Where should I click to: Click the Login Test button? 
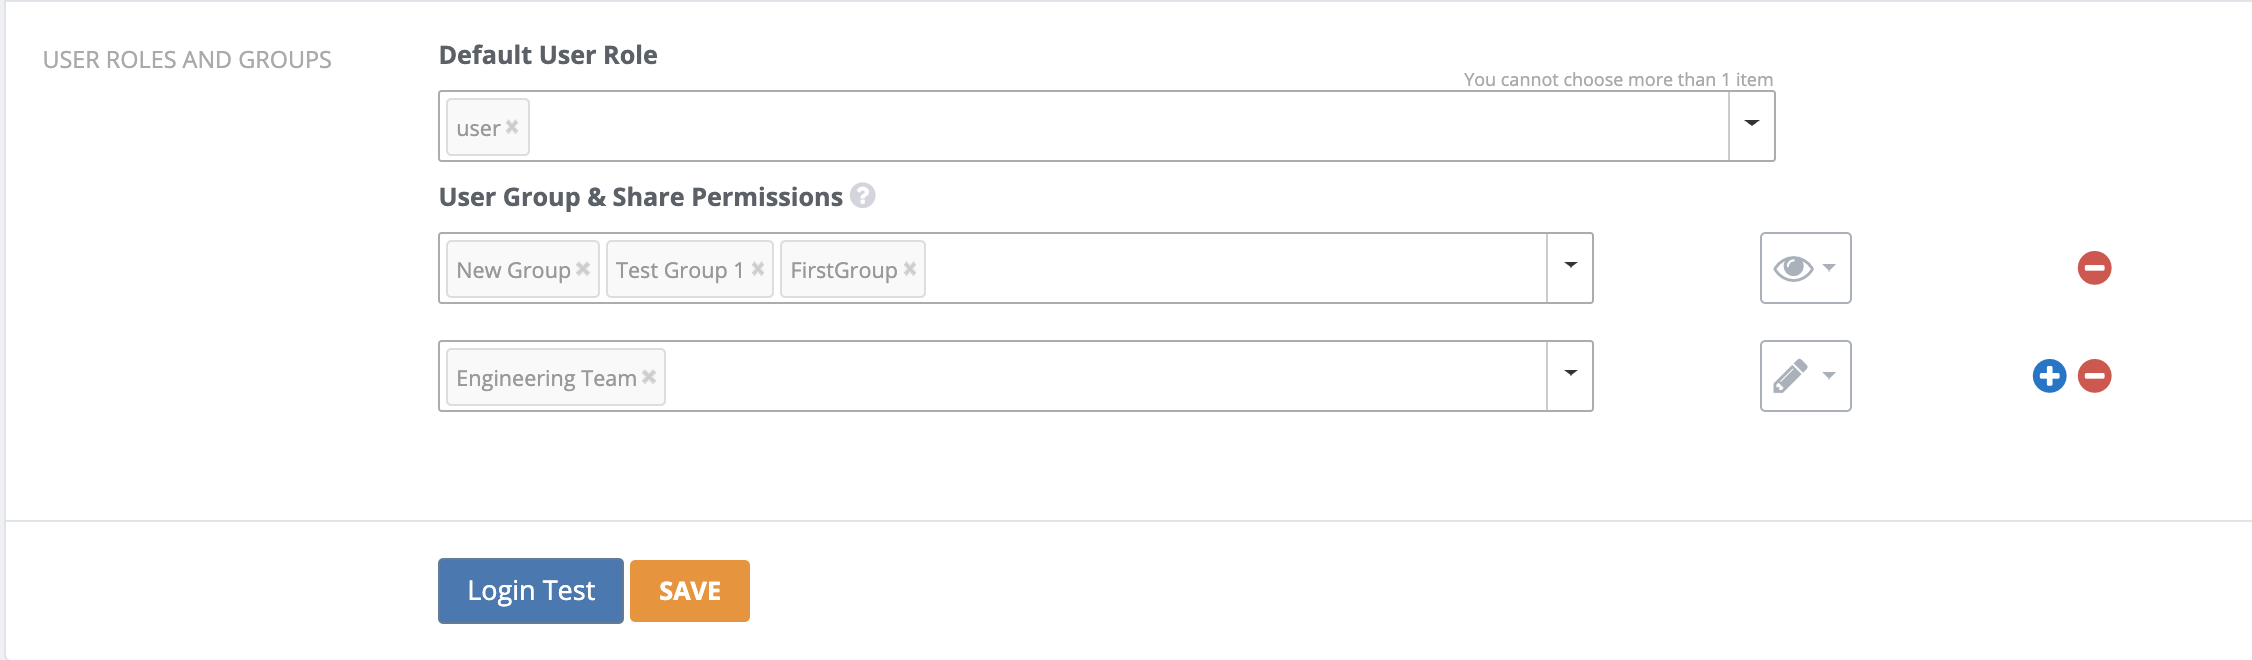pos(531,591)
